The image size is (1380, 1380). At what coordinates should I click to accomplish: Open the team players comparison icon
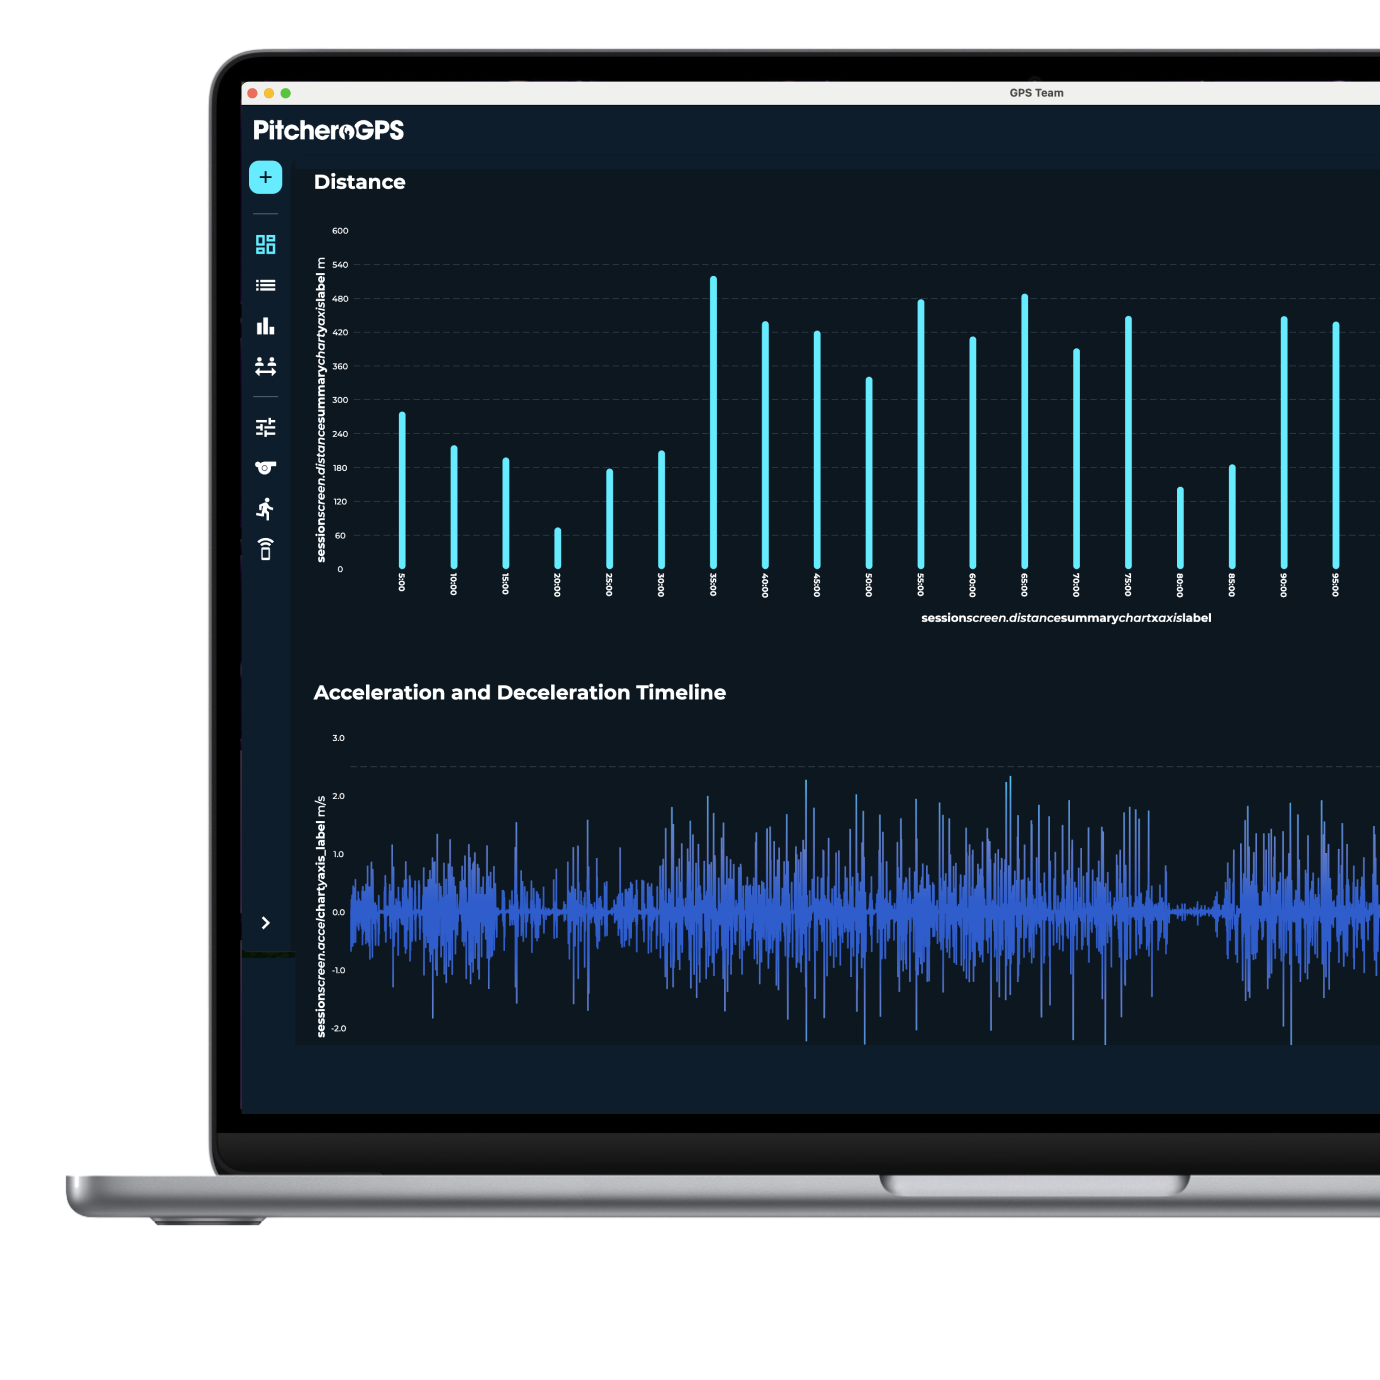pos(265,366)
